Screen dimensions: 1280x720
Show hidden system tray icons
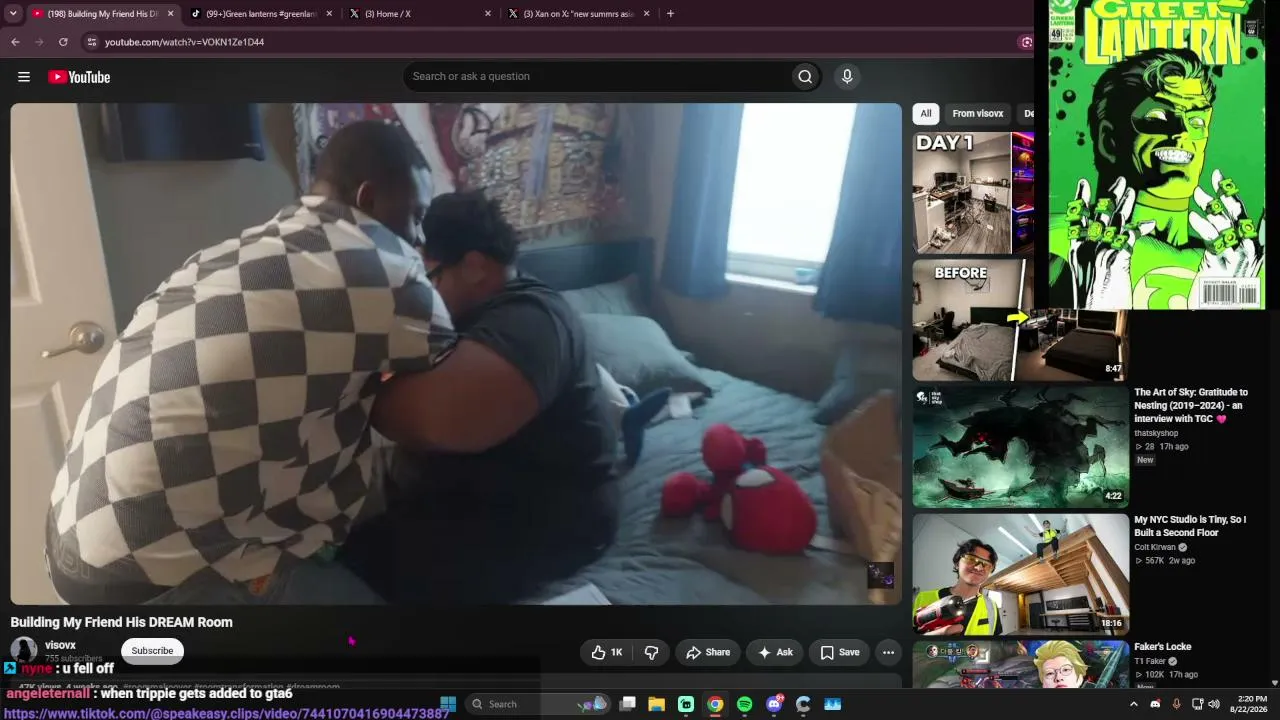click(1133, 704)
